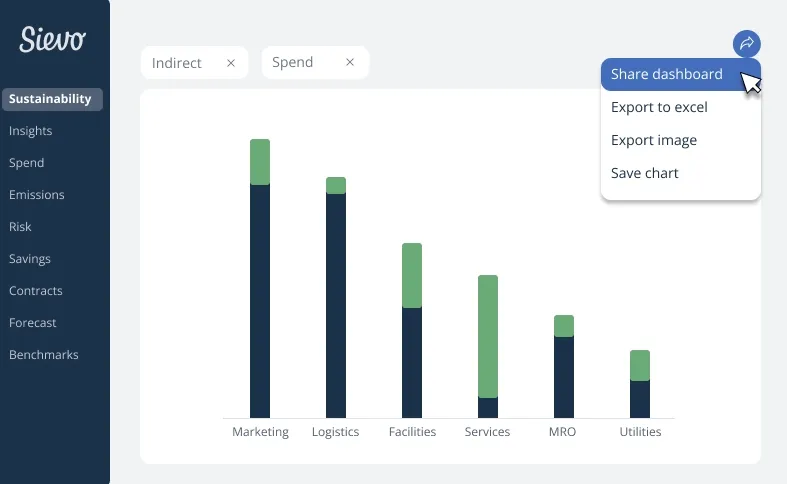Open Benchmarks from the sidebar

point(44,355)
